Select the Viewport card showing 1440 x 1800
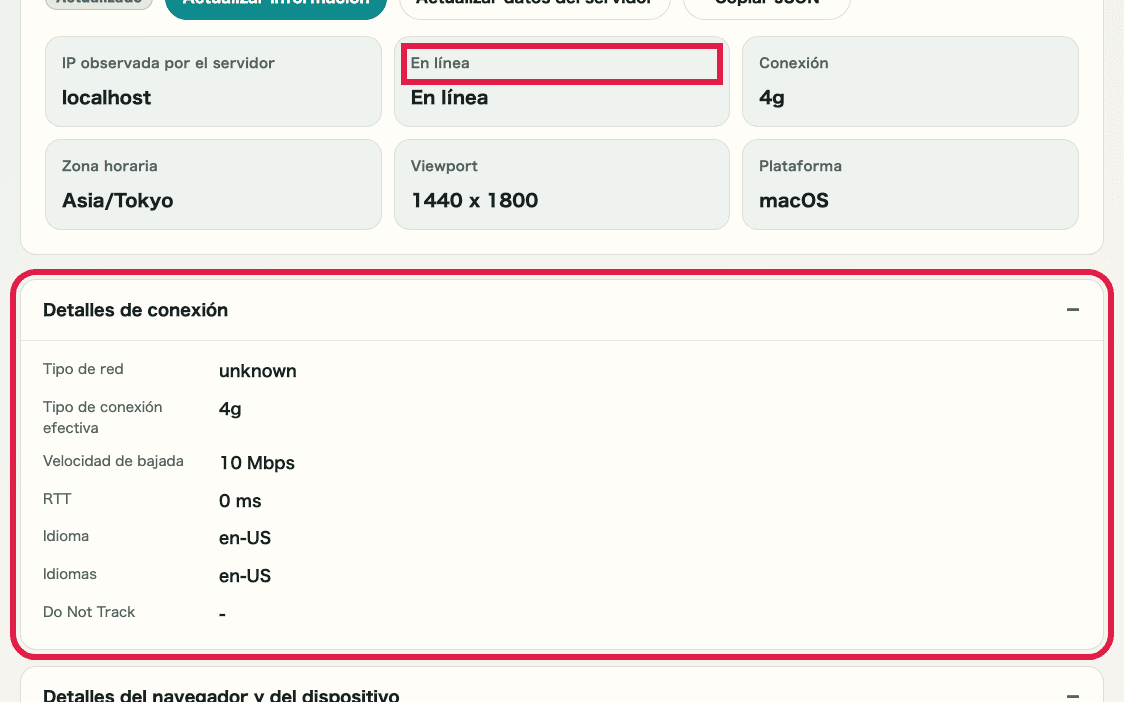This screenshot has height=702, width=1124. [561, 184]
